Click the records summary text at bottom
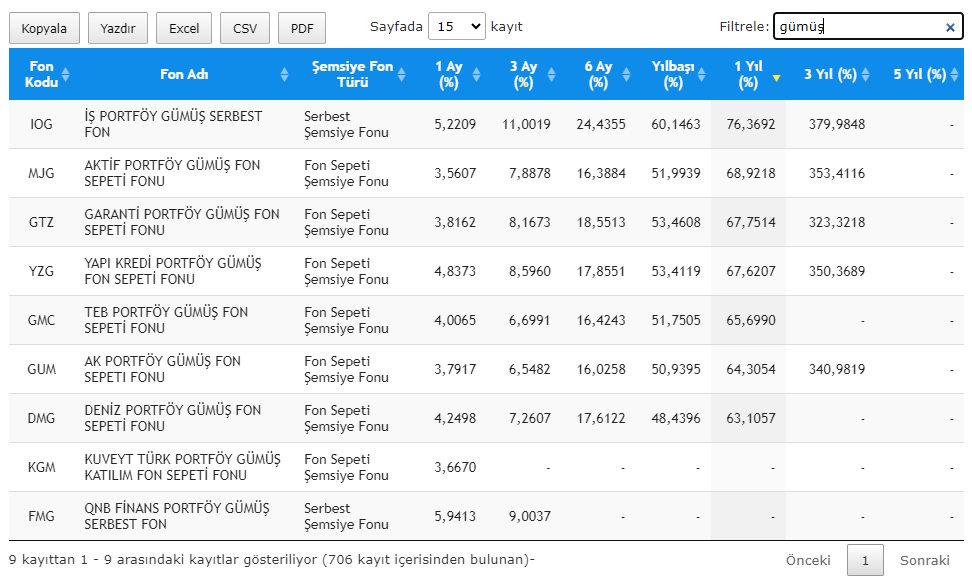 pos(272,560)
